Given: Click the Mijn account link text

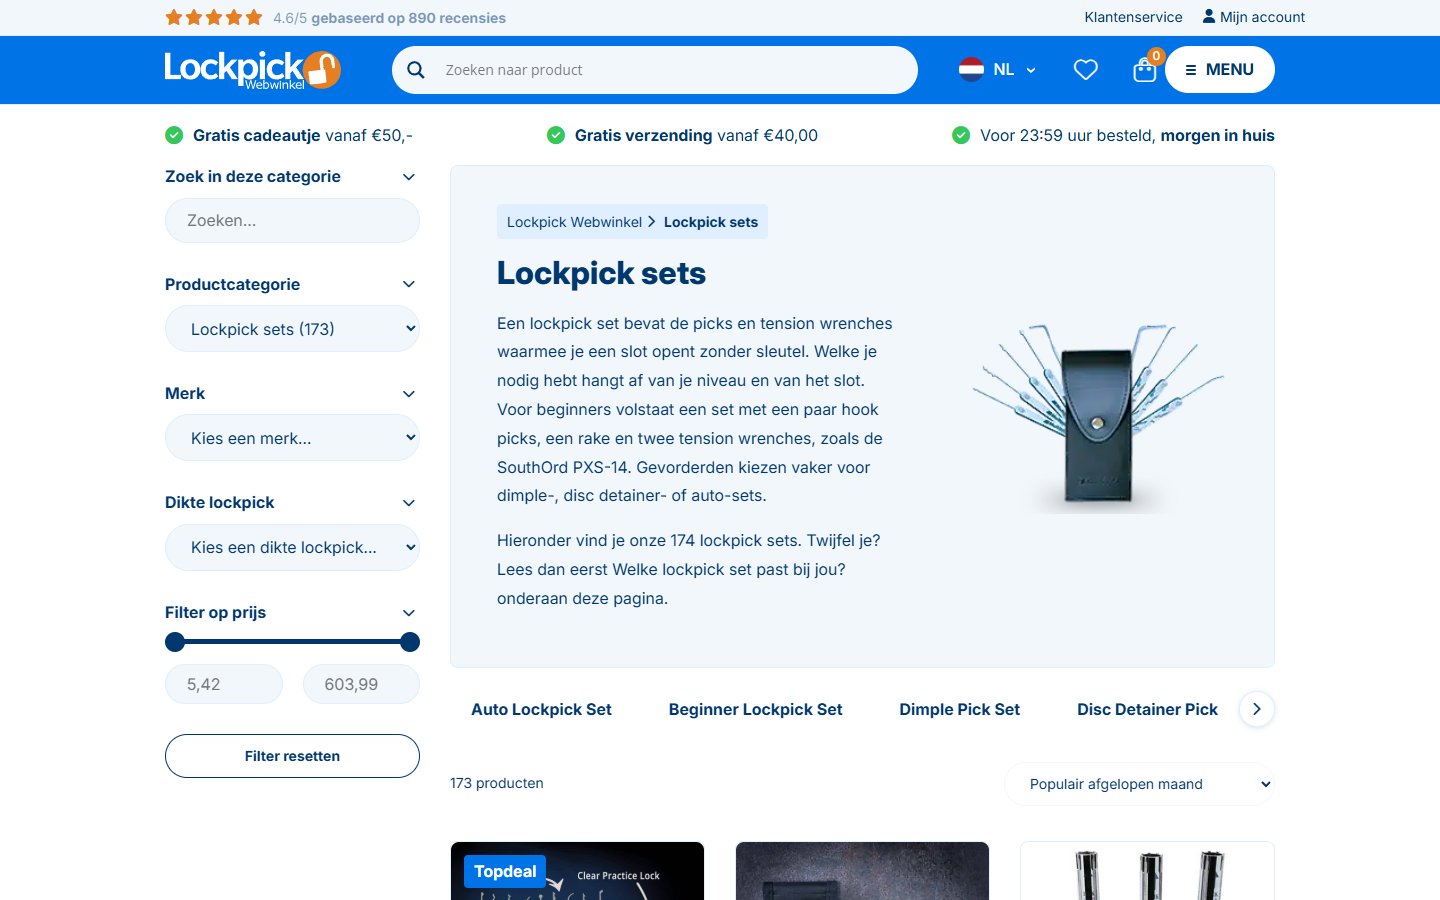Looking at the screenshot, I should tap(1262, 17).
